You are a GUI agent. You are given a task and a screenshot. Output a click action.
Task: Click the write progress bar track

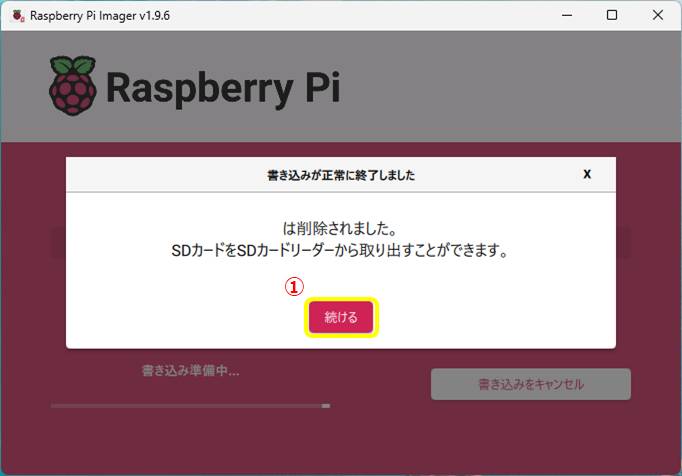click(191, 406)
